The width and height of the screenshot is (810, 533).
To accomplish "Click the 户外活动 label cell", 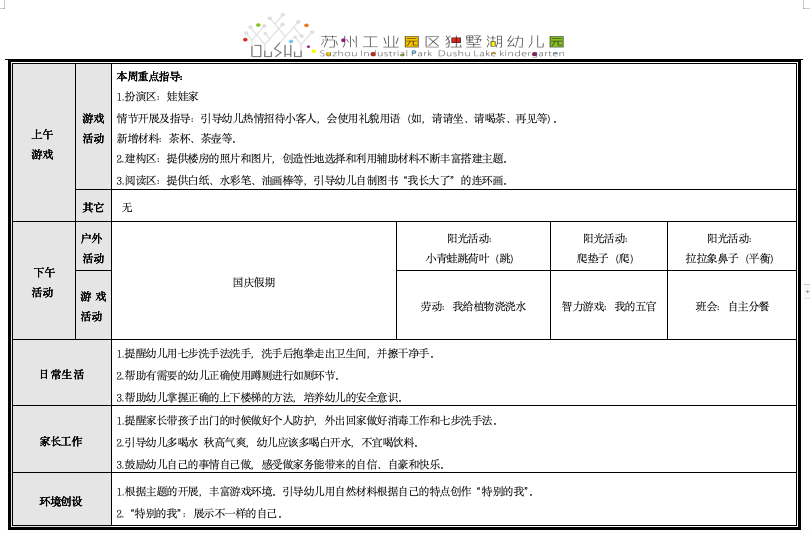I will click(x=93, y=248).
